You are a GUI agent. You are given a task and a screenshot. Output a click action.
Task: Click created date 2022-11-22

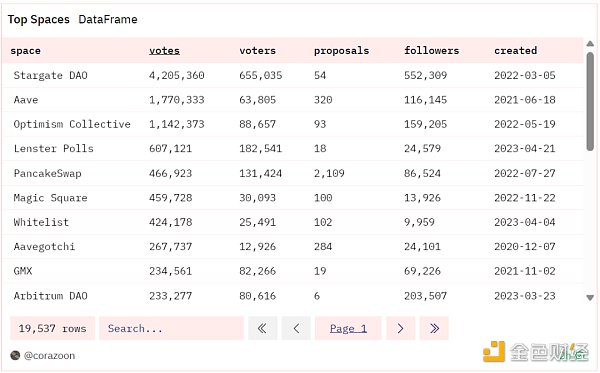[525, 198]
